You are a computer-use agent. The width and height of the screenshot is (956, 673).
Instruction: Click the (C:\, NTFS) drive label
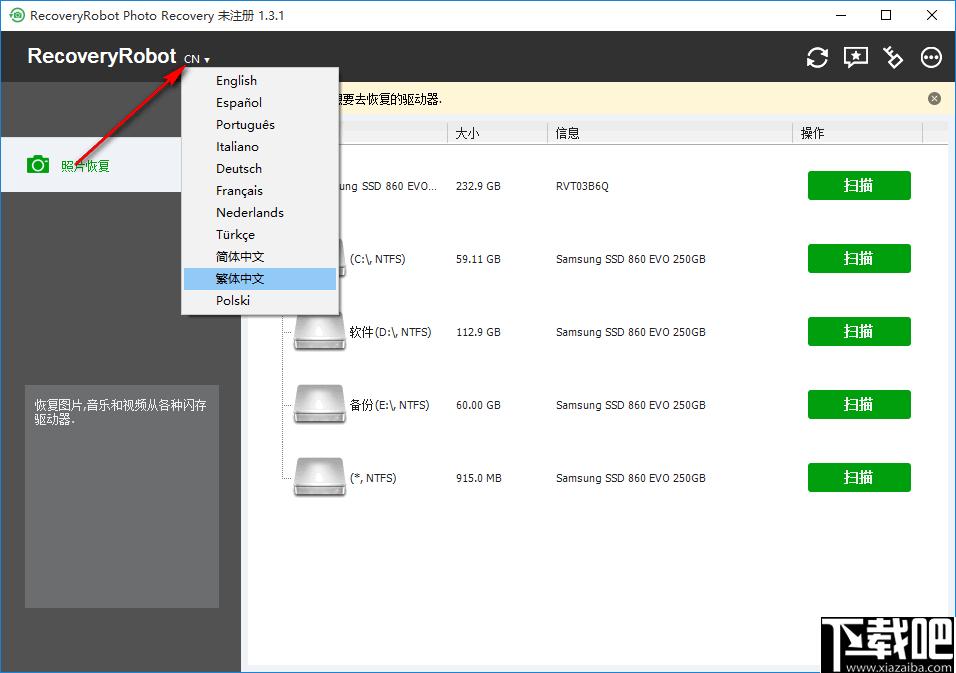click(377, 259)
